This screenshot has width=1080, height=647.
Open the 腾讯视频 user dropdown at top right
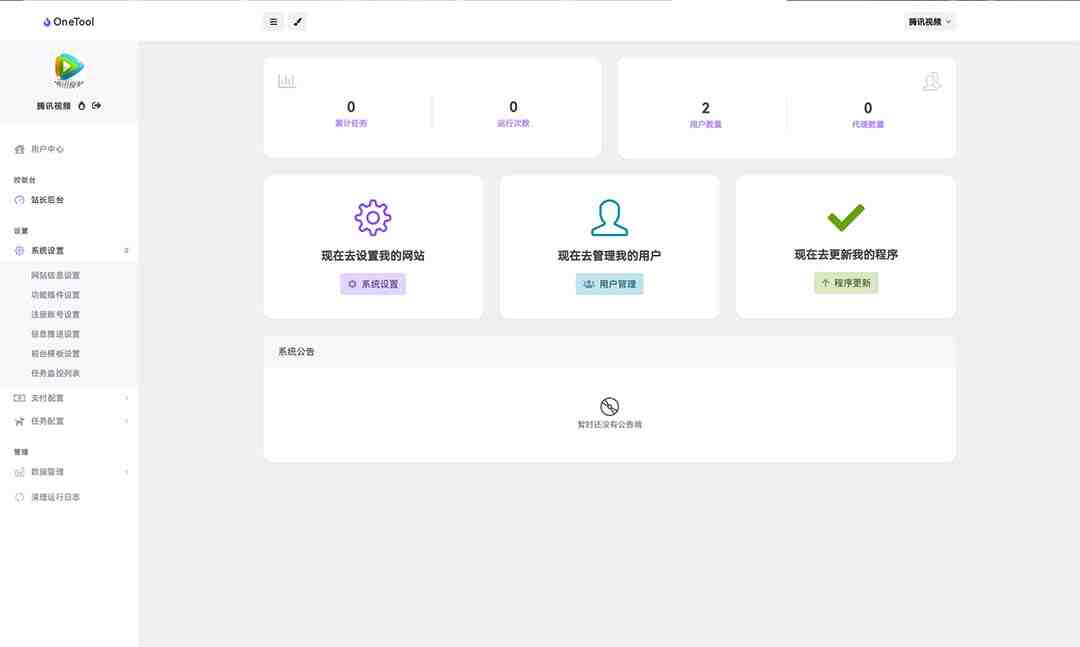coord(930,21)
